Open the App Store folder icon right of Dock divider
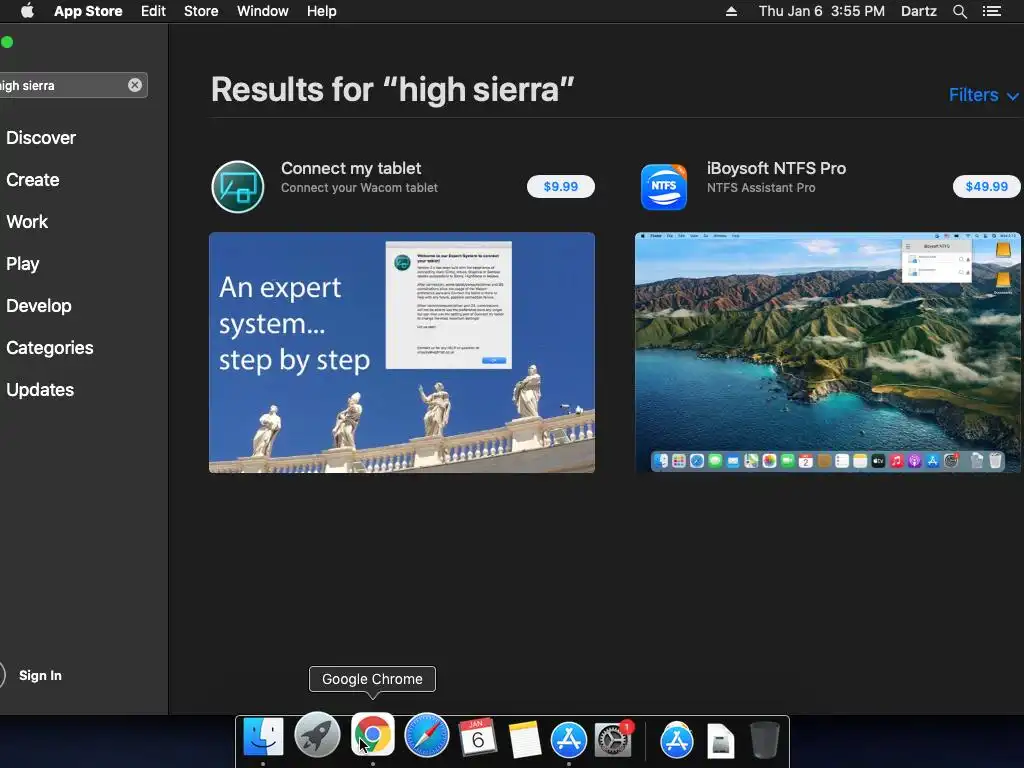The height and width of the screenshot is (768, 1024). click(677, 739)
